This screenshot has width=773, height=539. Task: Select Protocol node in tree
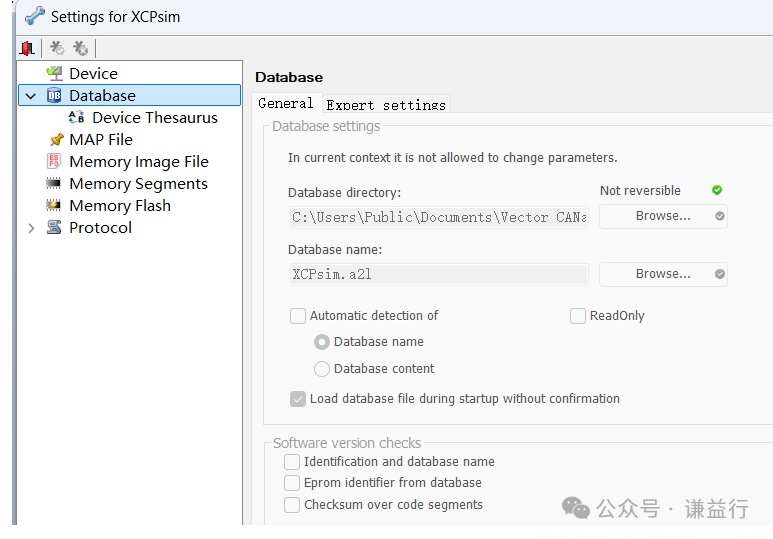point(101,227)
